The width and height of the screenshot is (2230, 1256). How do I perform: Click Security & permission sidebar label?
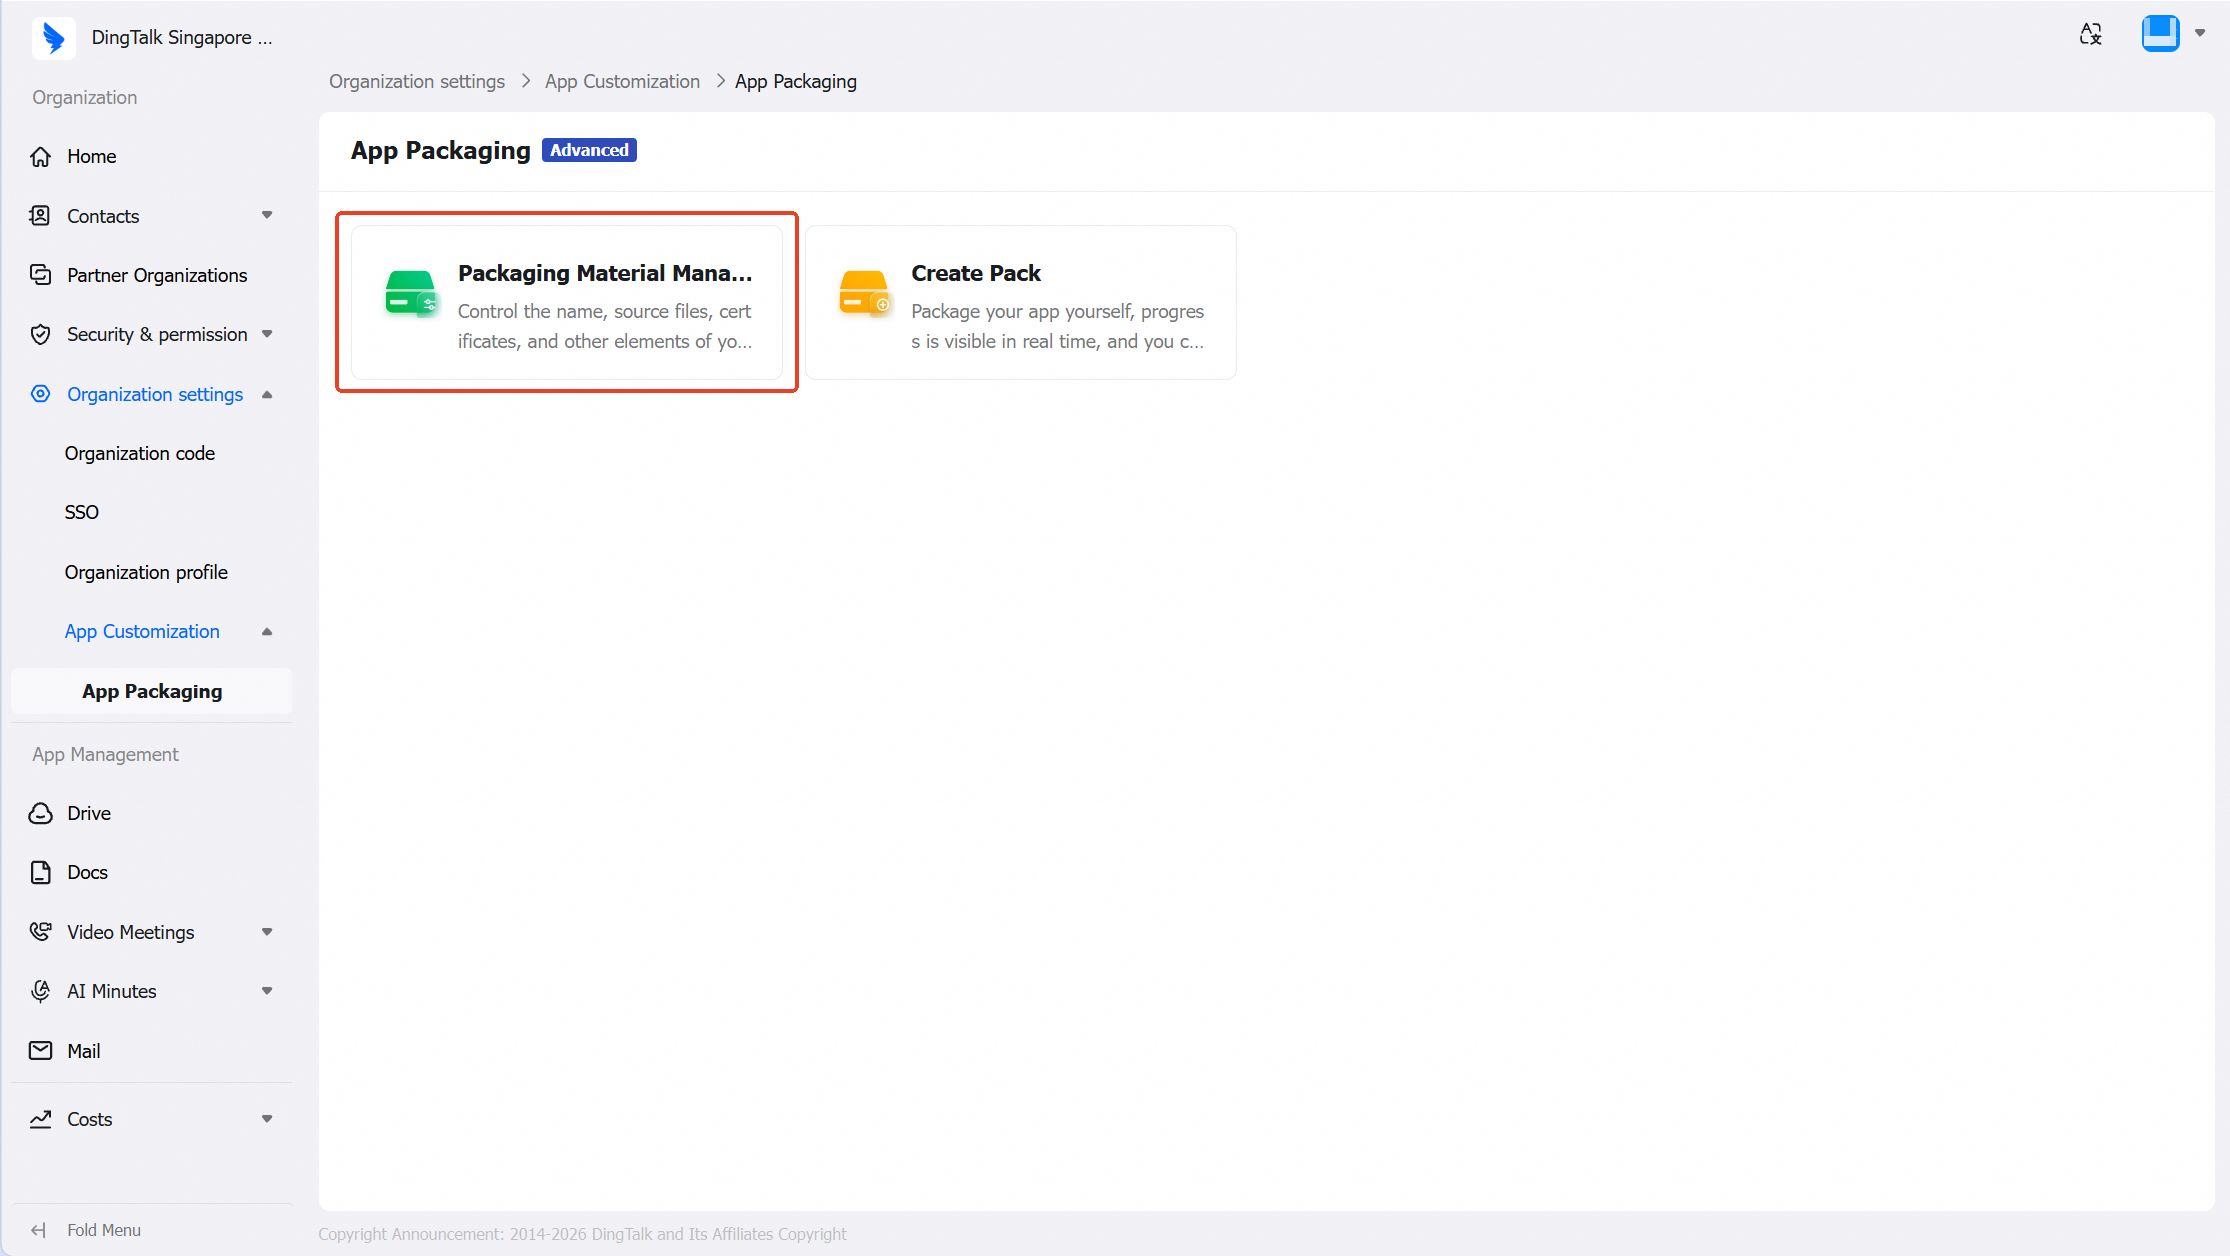click(x=157, y=335)
